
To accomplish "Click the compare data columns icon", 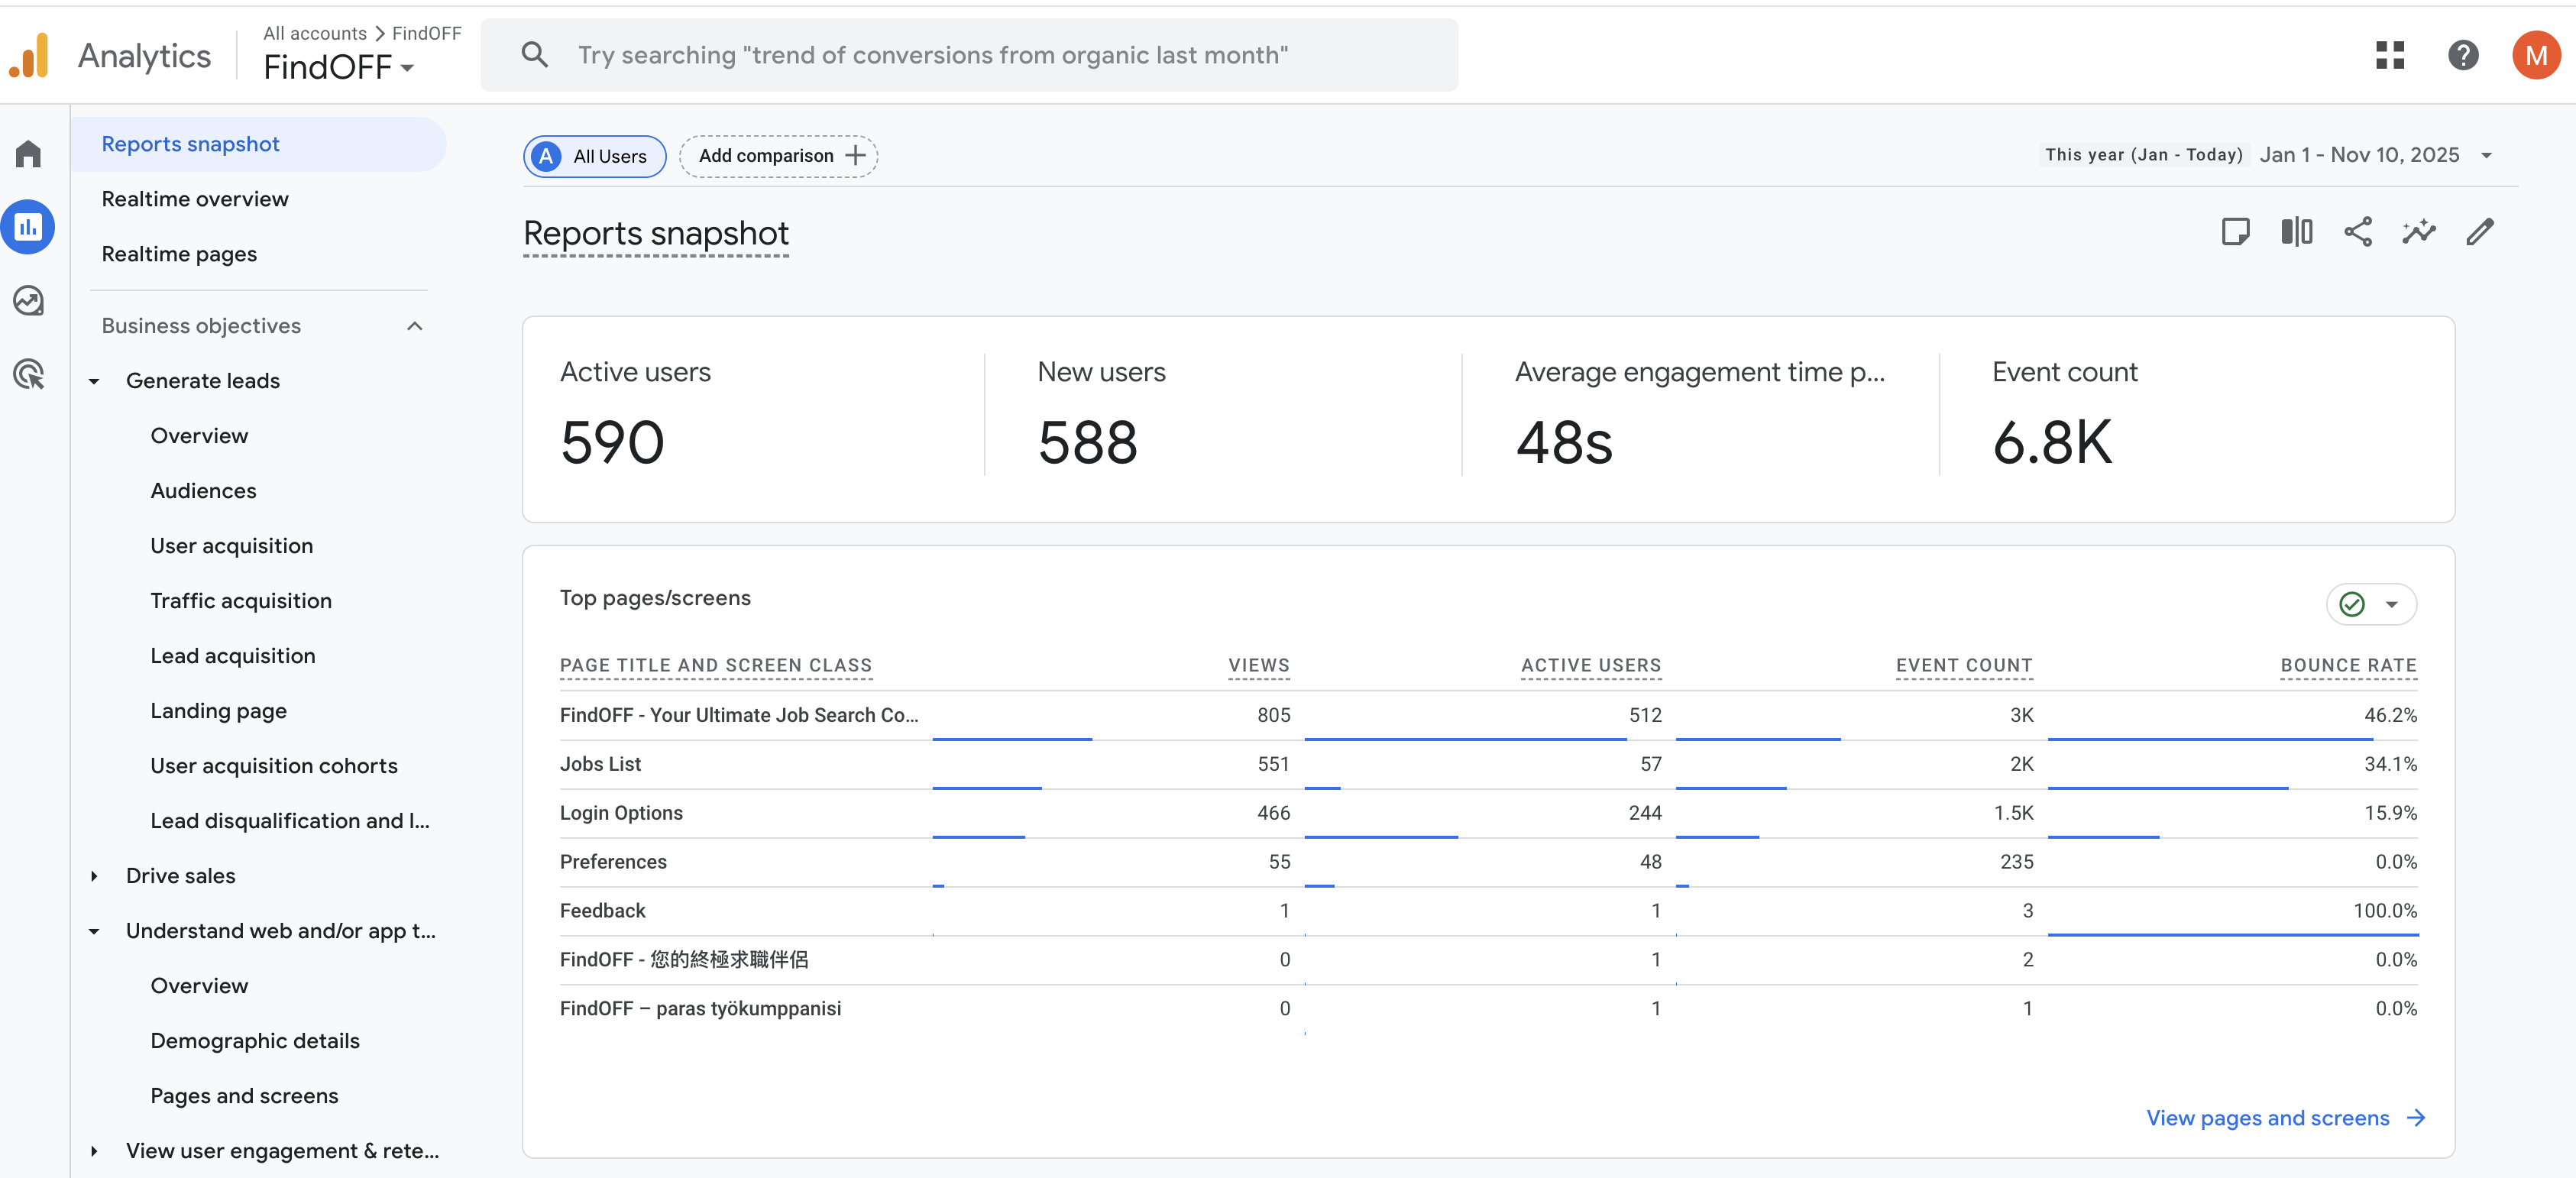I will (2296, 232).
